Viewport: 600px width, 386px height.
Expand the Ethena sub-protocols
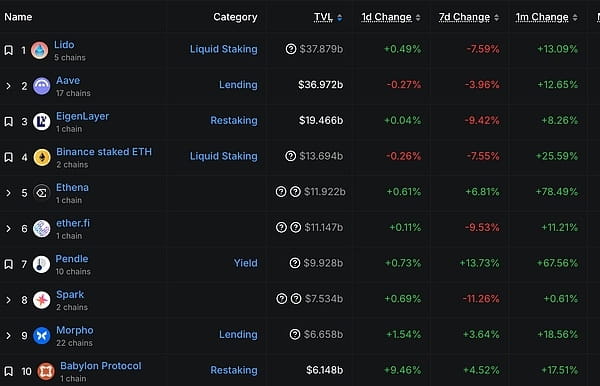[8, 193]
